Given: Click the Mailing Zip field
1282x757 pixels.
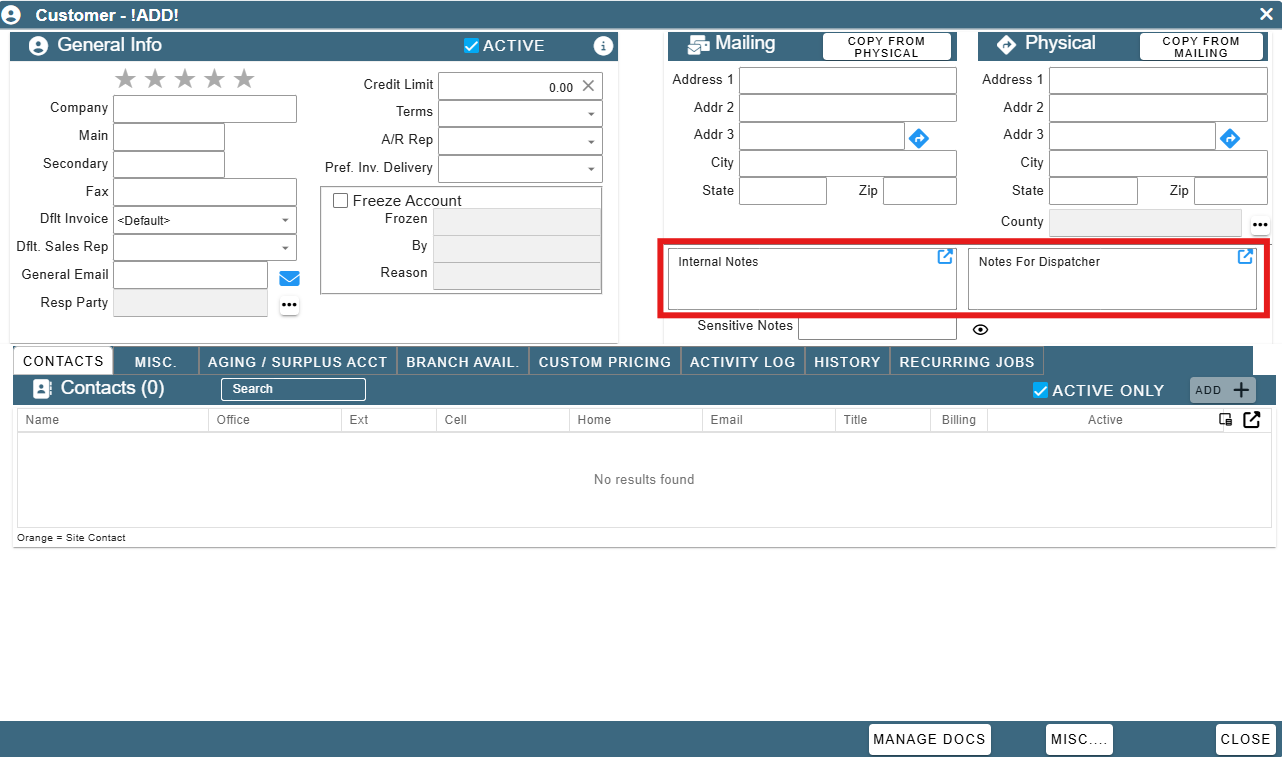Looking at the screenshot, I should tap(920, 191).
